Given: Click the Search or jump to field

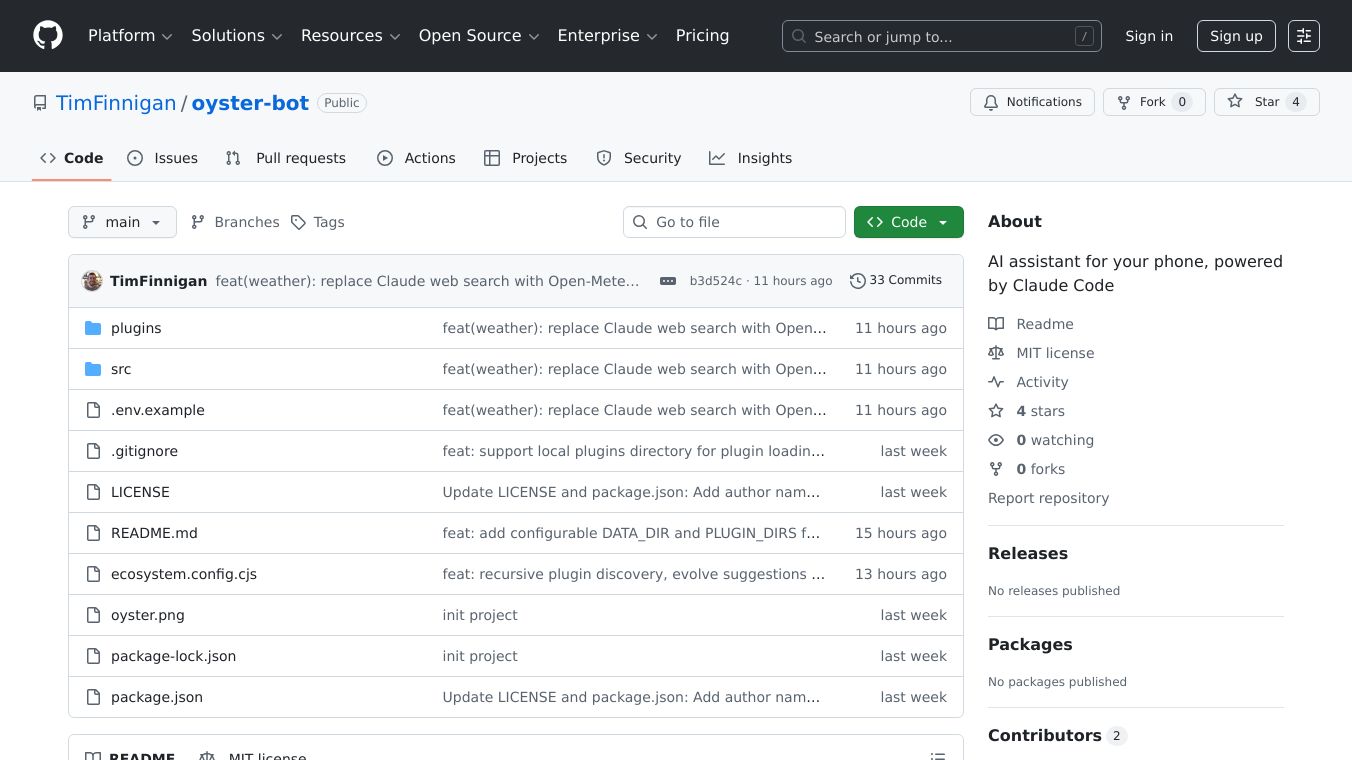Looking at the screenshot, I should [940, 36].
